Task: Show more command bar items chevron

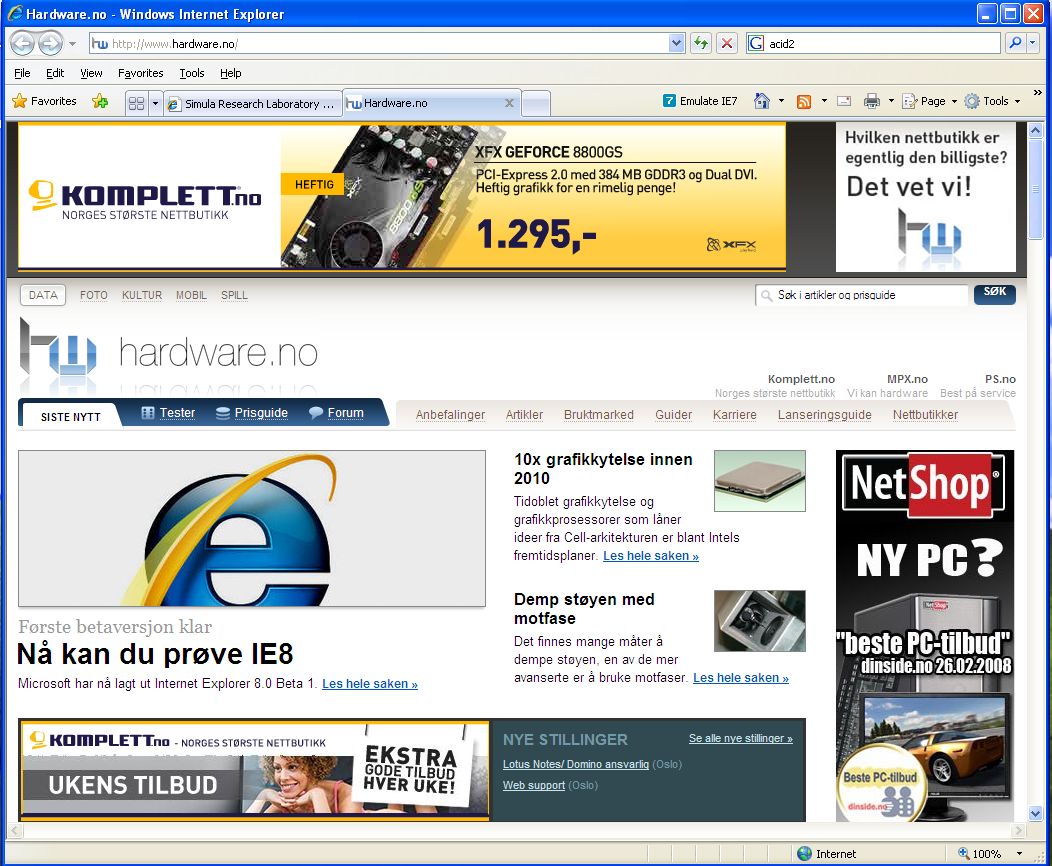Action: [x=1037, y=93]
